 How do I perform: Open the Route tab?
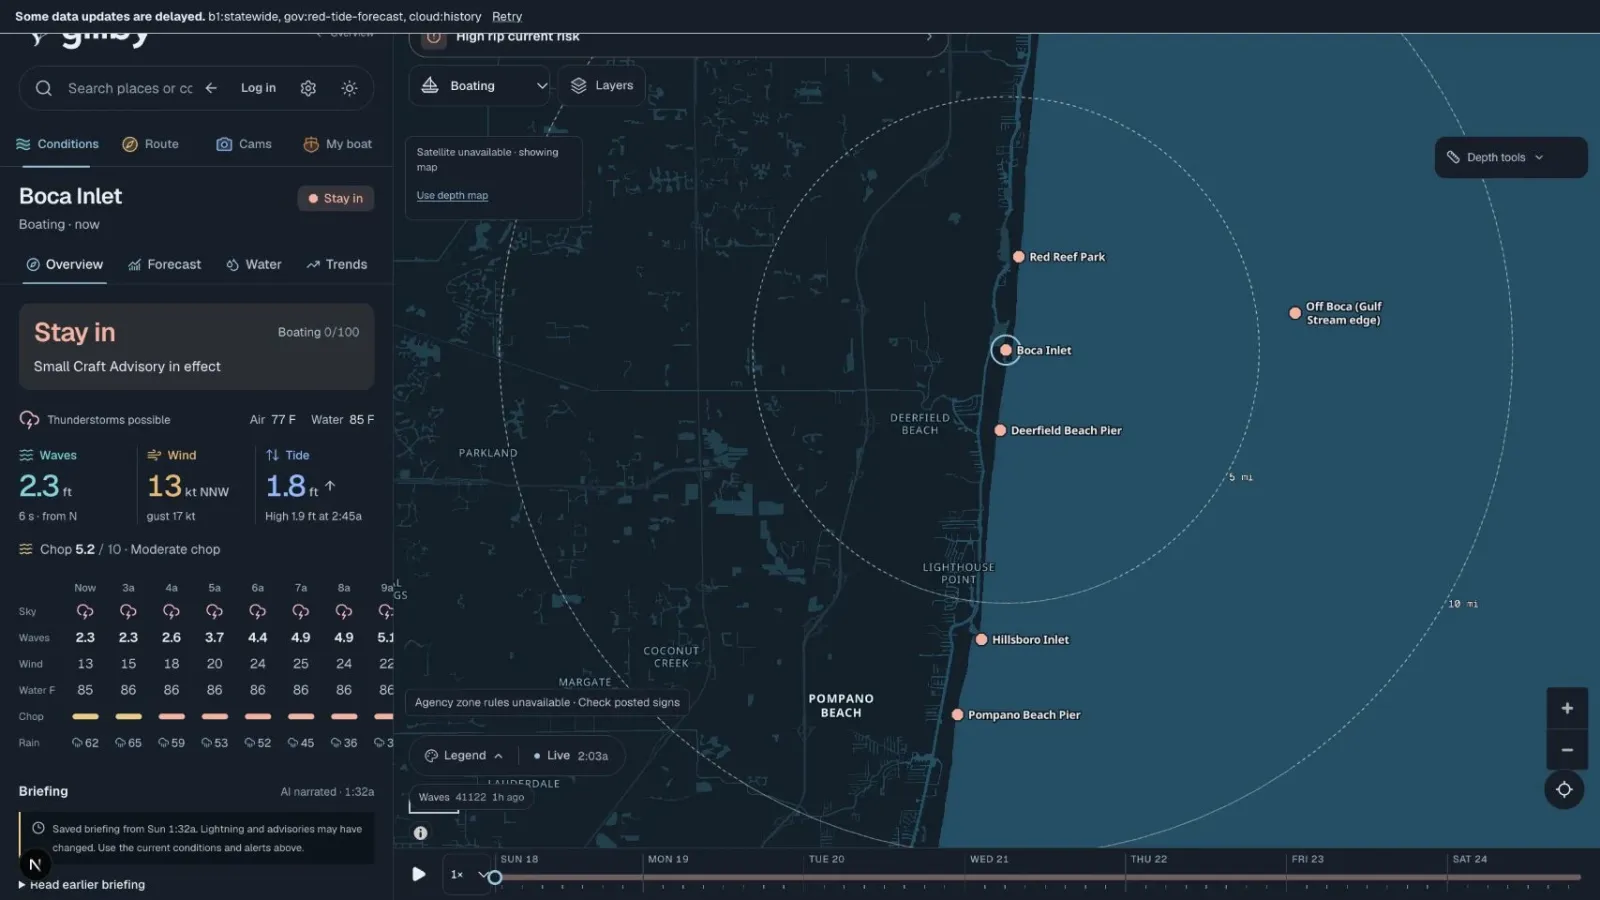(x=150, y=144)
